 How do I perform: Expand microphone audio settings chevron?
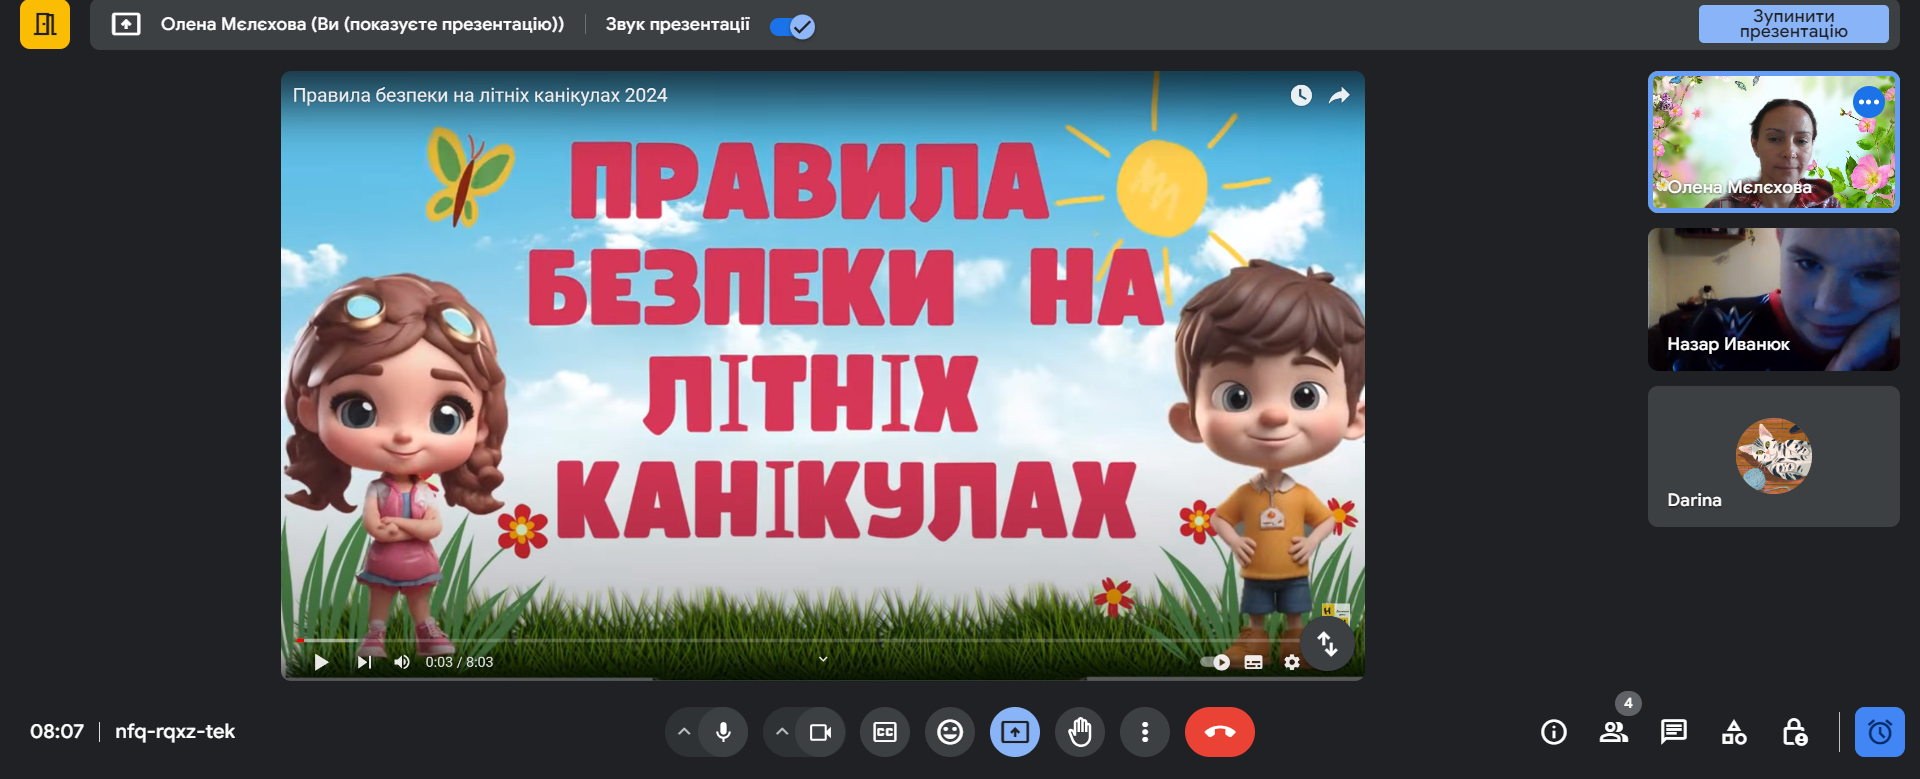(x=684, y=732)
